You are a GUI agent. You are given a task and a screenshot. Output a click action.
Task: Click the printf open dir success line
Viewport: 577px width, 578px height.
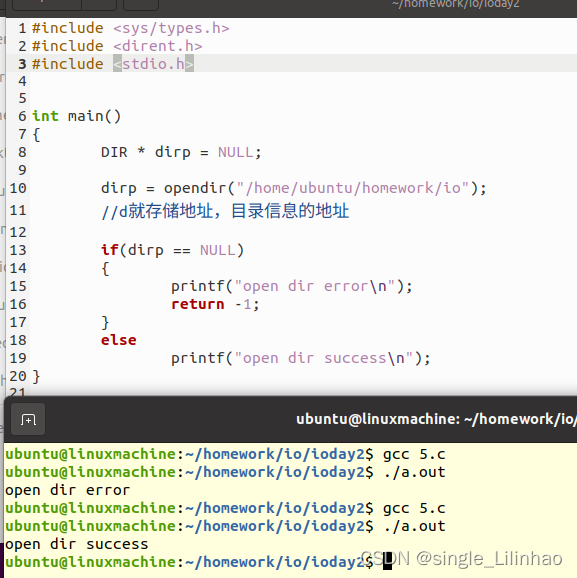[x=300, y=358]
